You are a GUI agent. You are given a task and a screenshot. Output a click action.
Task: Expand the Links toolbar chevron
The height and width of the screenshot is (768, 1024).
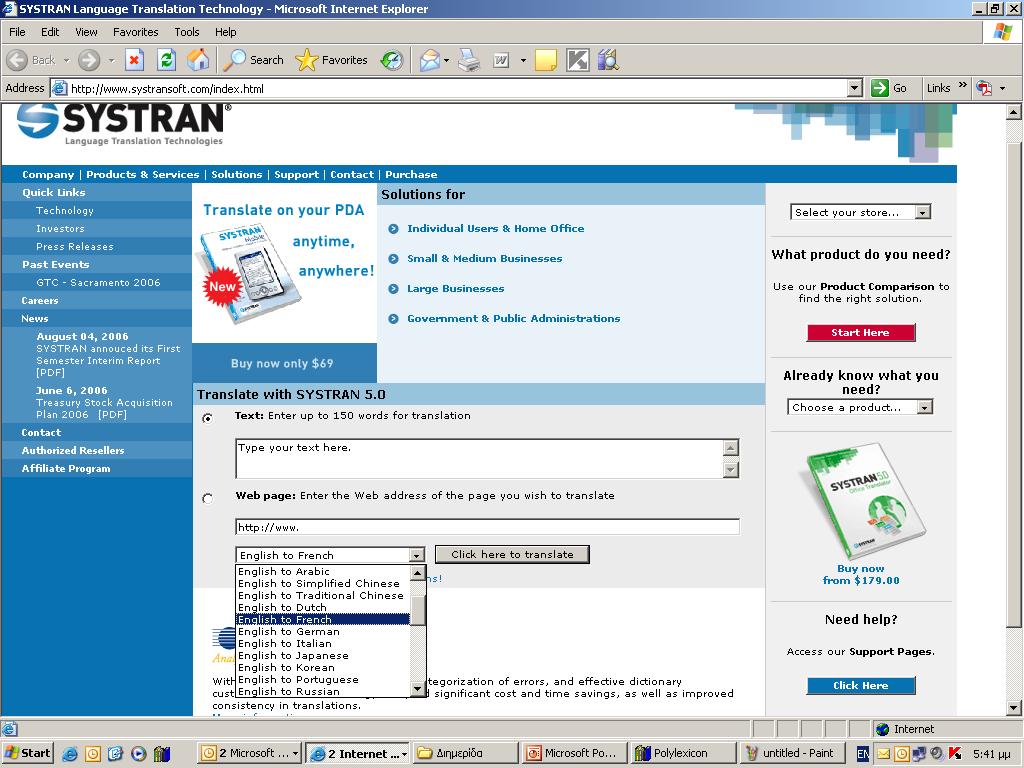963,86
